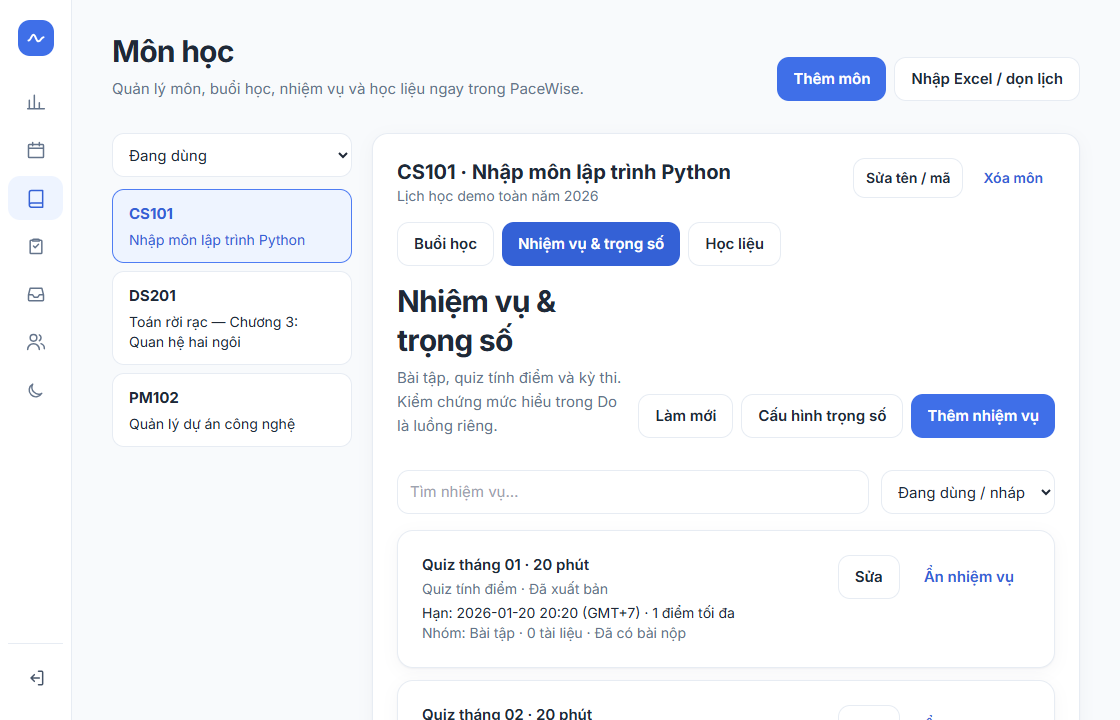Click the 'Sửa tên / mã' button
The width and height of the screenshot is (1120, 720).
click(x=908, y=178)
